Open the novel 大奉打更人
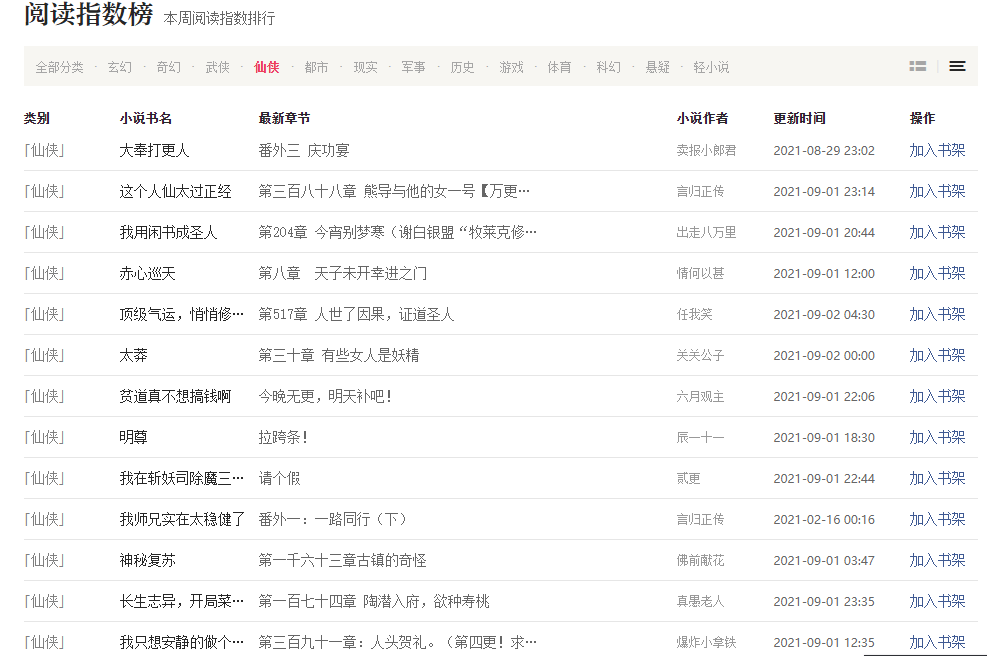 (154, 150)
